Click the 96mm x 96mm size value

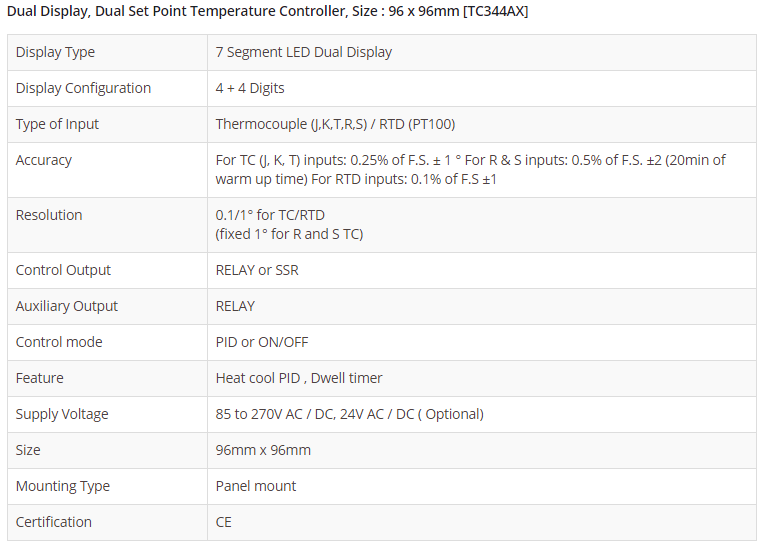tap(263, 450)
